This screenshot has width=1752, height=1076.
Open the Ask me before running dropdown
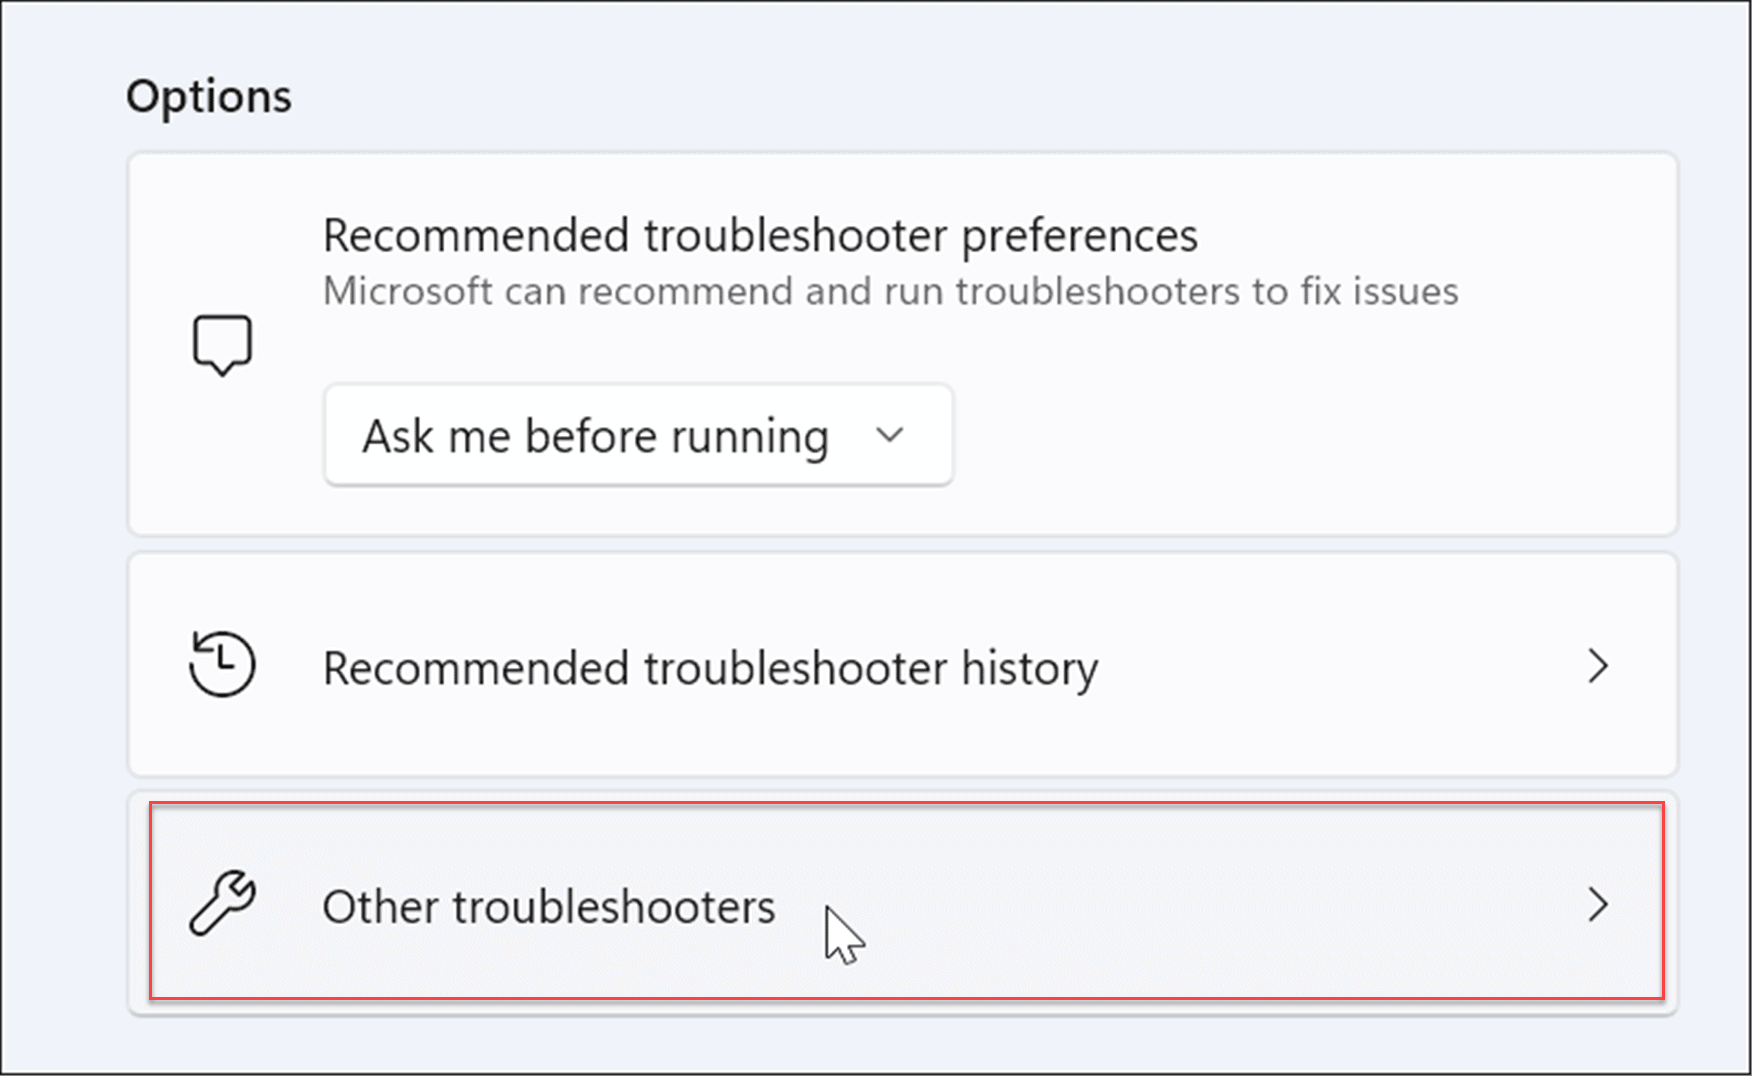click(638, 435)
